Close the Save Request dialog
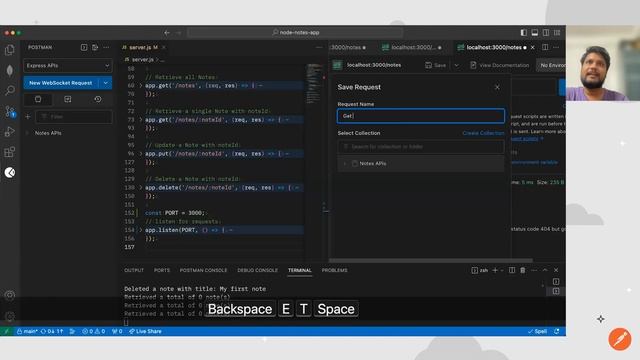This screenshot has width=640, height=360. [497, 87]
